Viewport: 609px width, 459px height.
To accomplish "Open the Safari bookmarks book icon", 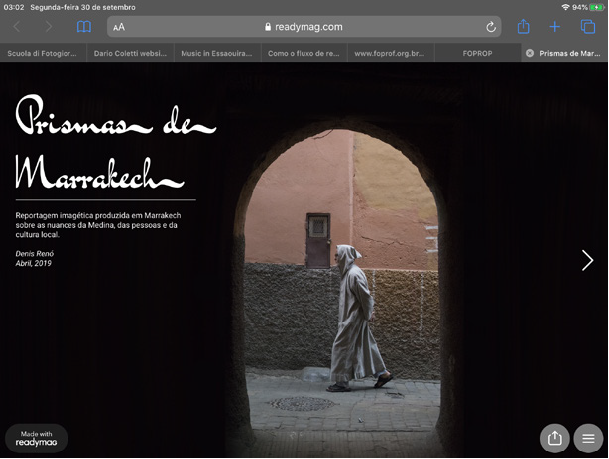I will 84,27.
